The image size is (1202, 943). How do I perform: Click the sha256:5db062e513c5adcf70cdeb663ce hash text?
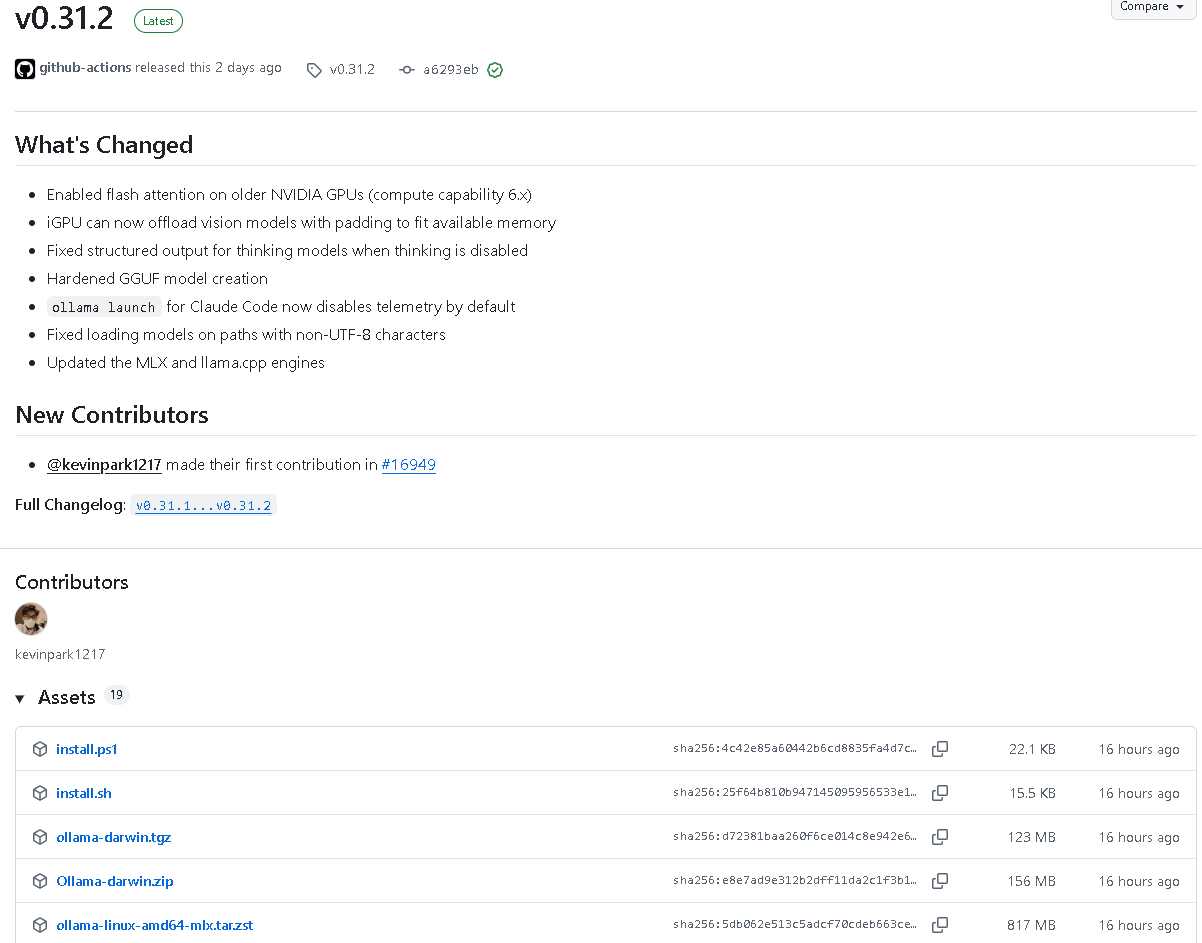[x=795, y=925]
